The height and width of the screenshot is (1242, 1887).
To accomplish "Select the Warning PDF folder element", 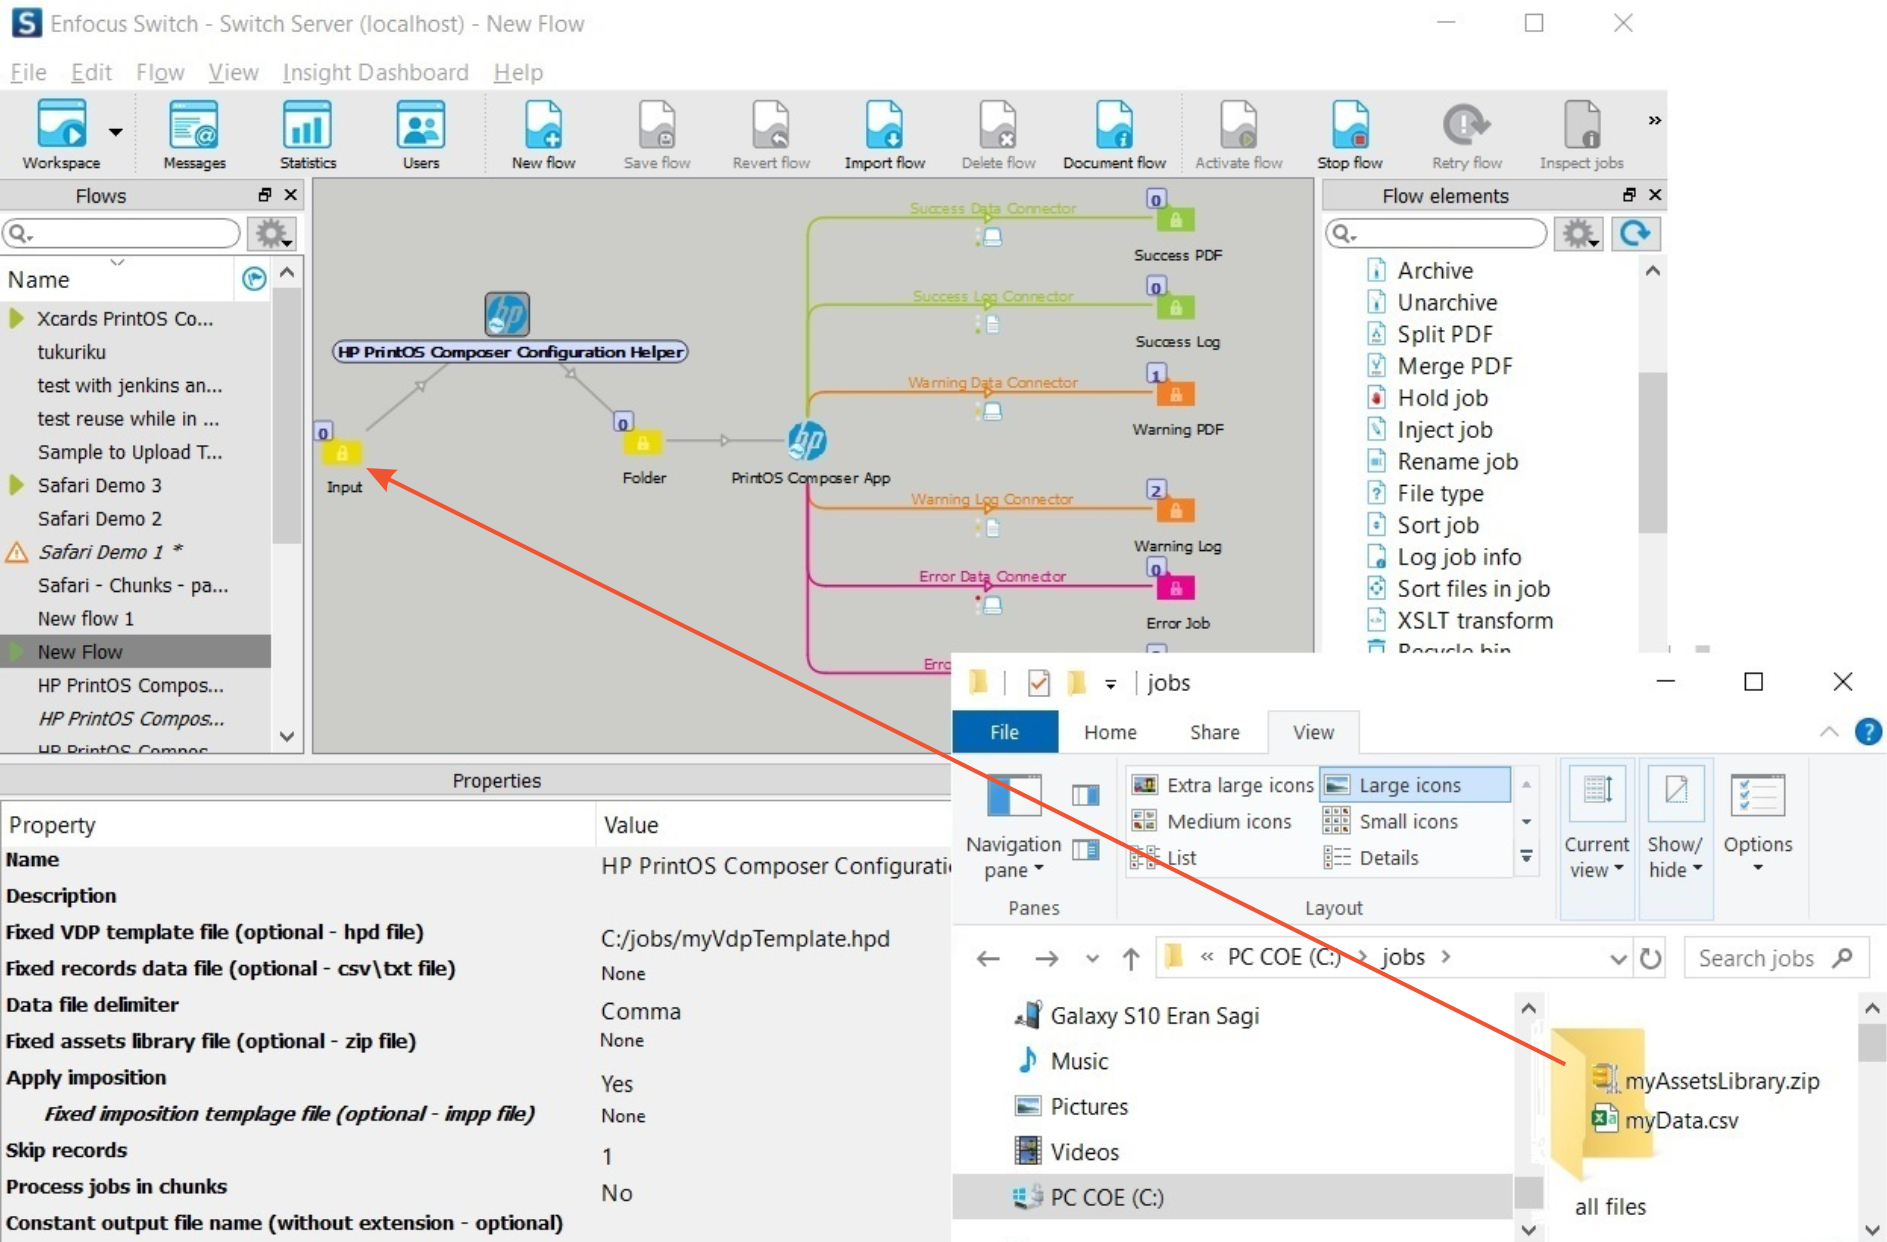I will pyautogui.click(x=1175, y=394).
